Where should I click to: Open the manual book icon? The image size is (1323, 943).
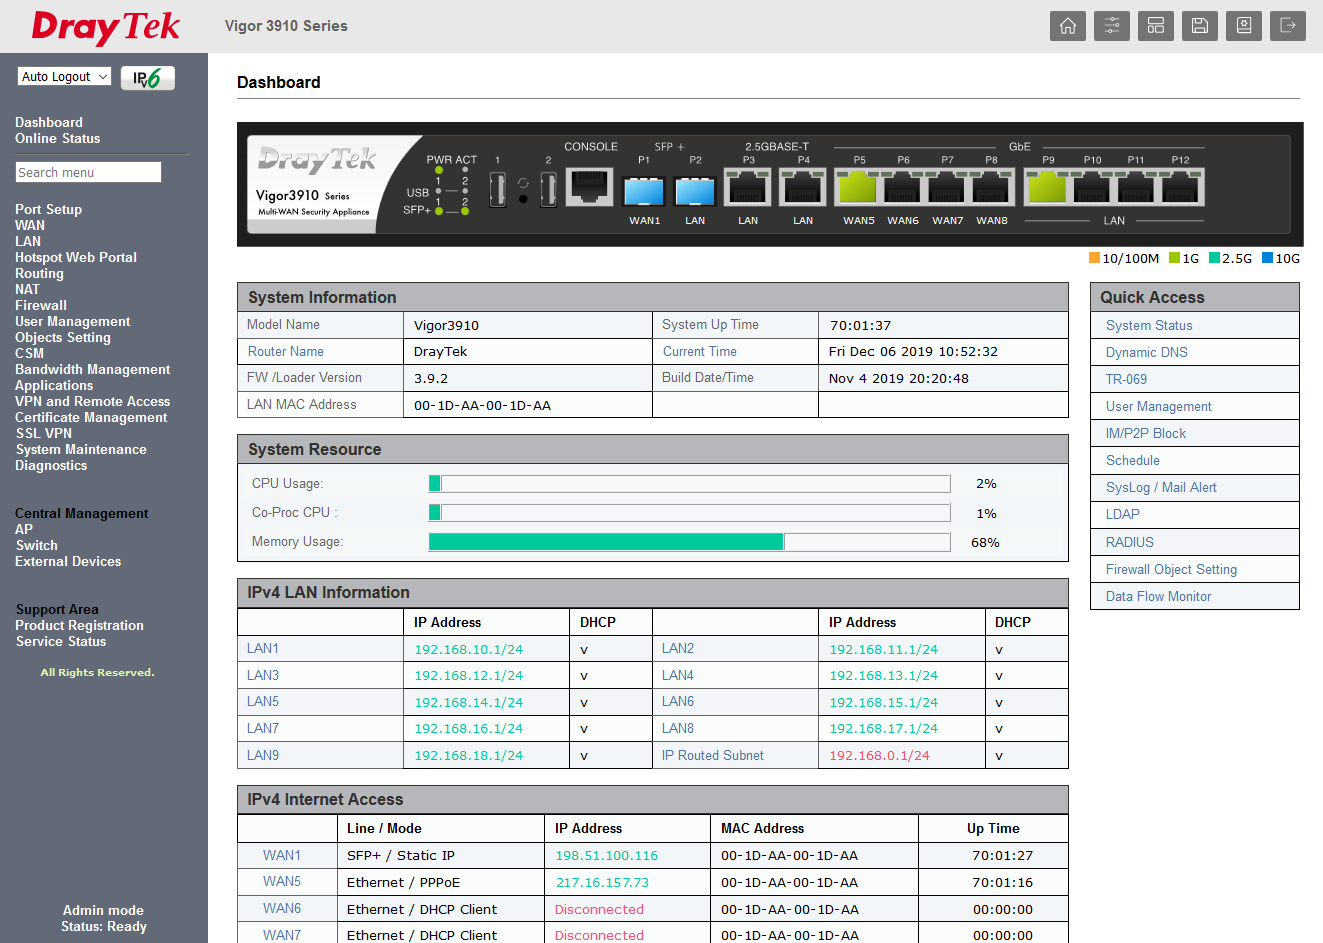pos(1243,26)
